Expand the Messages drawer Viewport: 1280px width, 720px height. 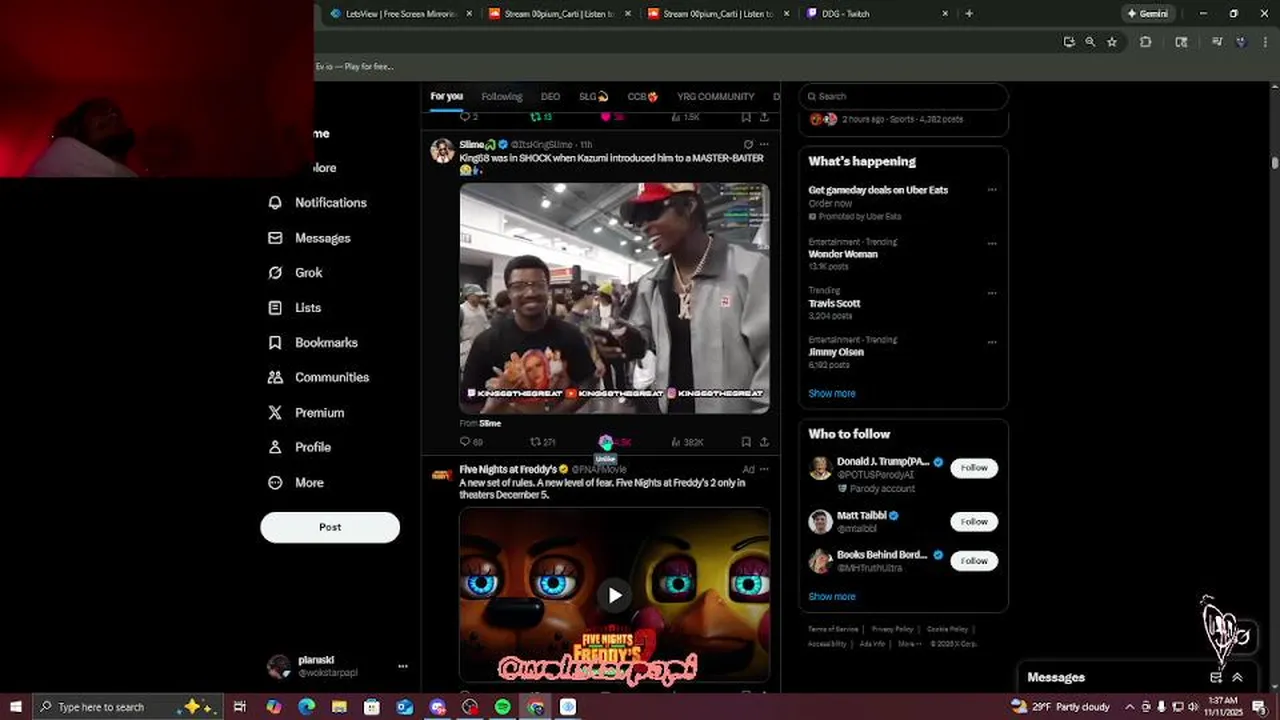coord(1237,677)
